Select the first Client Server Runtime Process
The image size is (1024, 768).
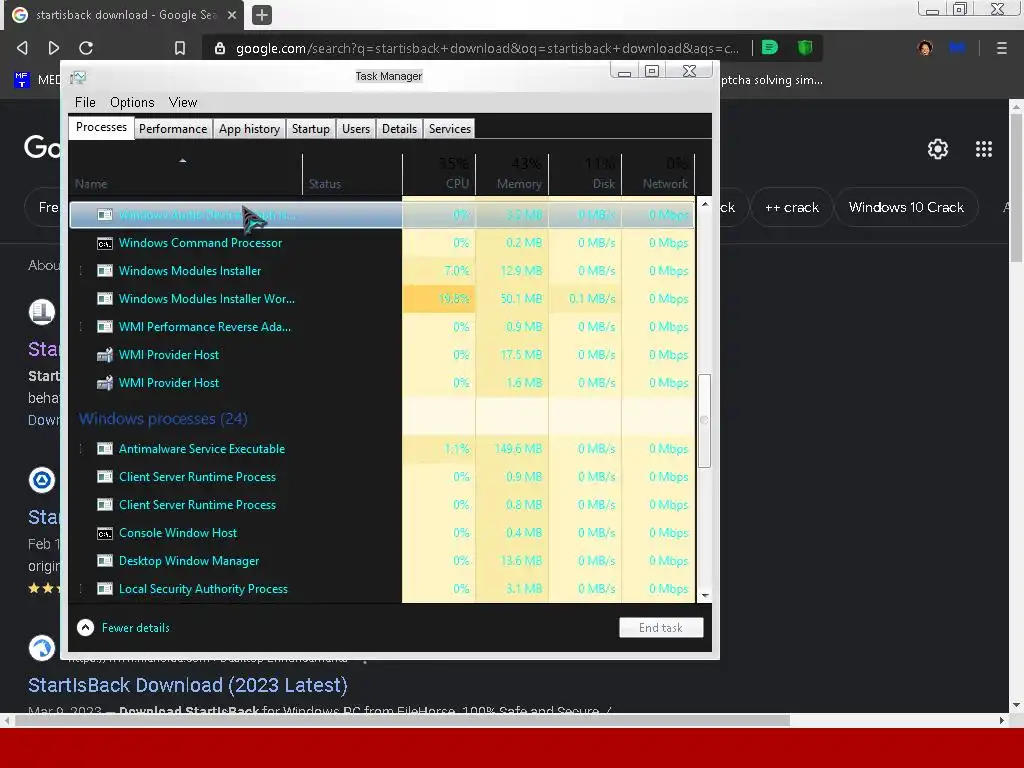pos(381,477)
